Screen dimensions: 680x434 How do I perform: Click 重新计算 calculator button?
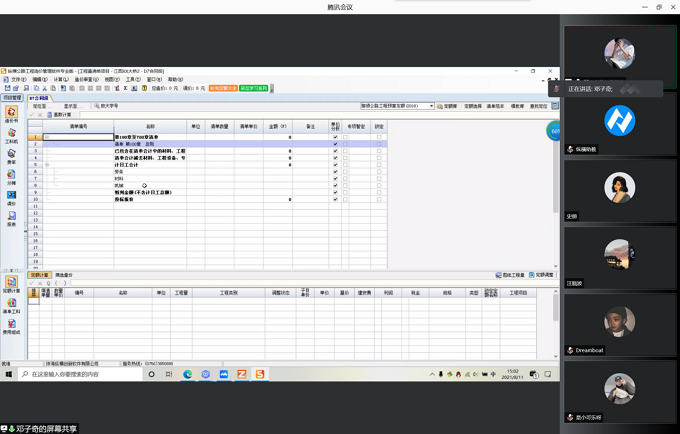point(59,115)
